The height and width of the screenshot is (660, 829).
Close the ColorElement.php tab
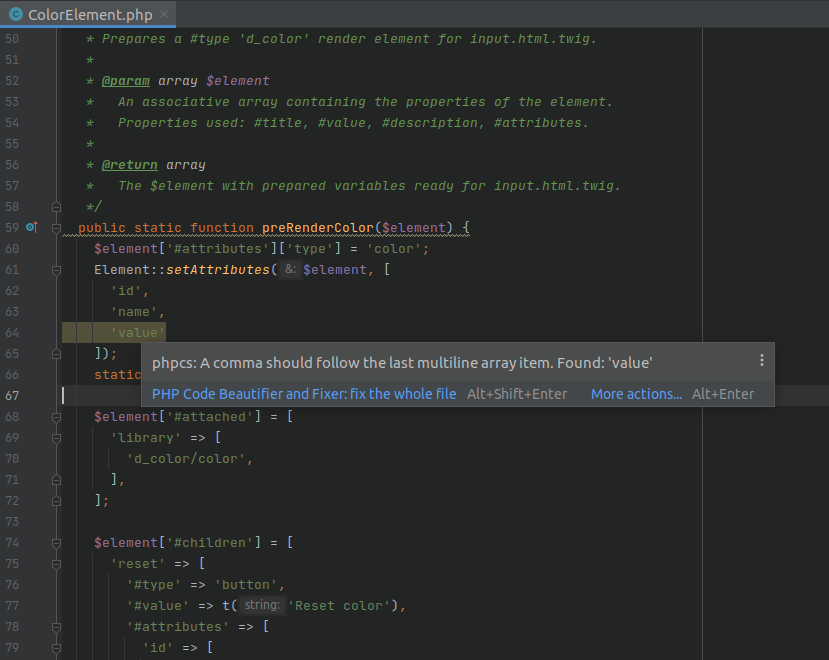pos(164,15)
